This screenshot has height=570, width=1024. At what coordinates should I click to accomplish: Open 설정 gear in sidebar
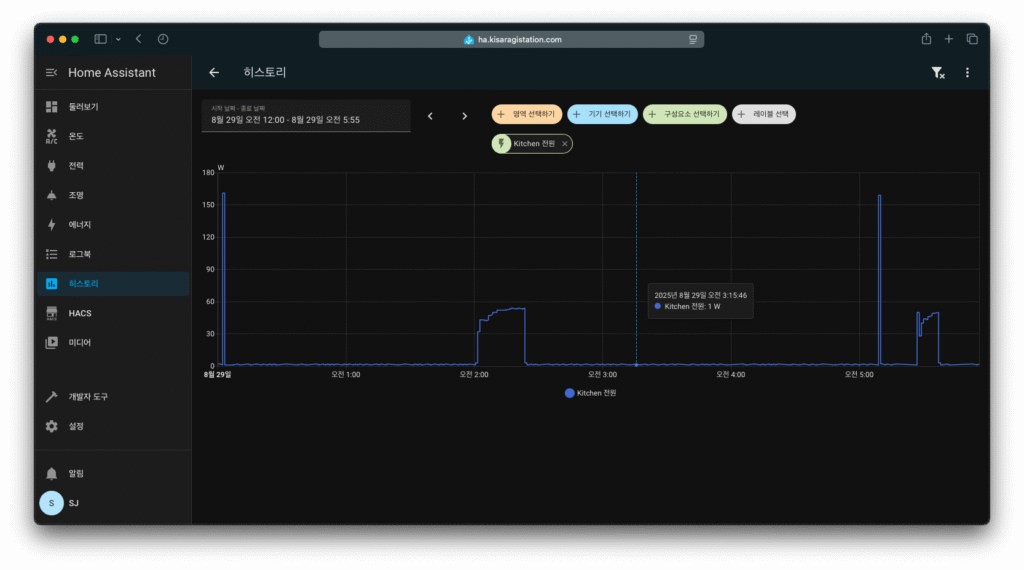[76, 426]
